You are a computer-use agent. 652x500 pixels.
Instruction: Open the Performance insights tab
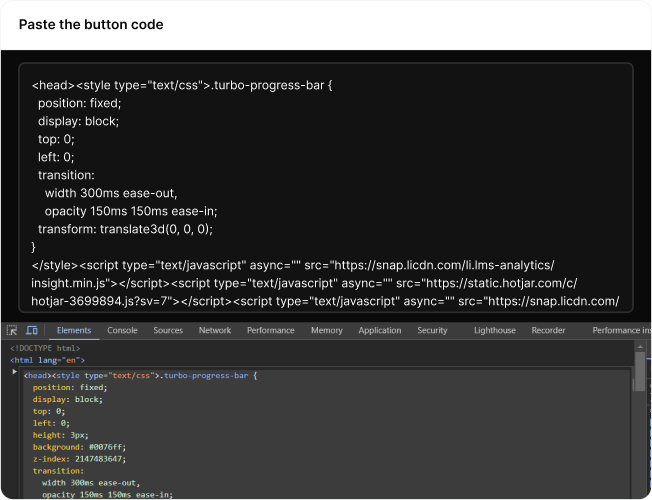pos(621,331)
